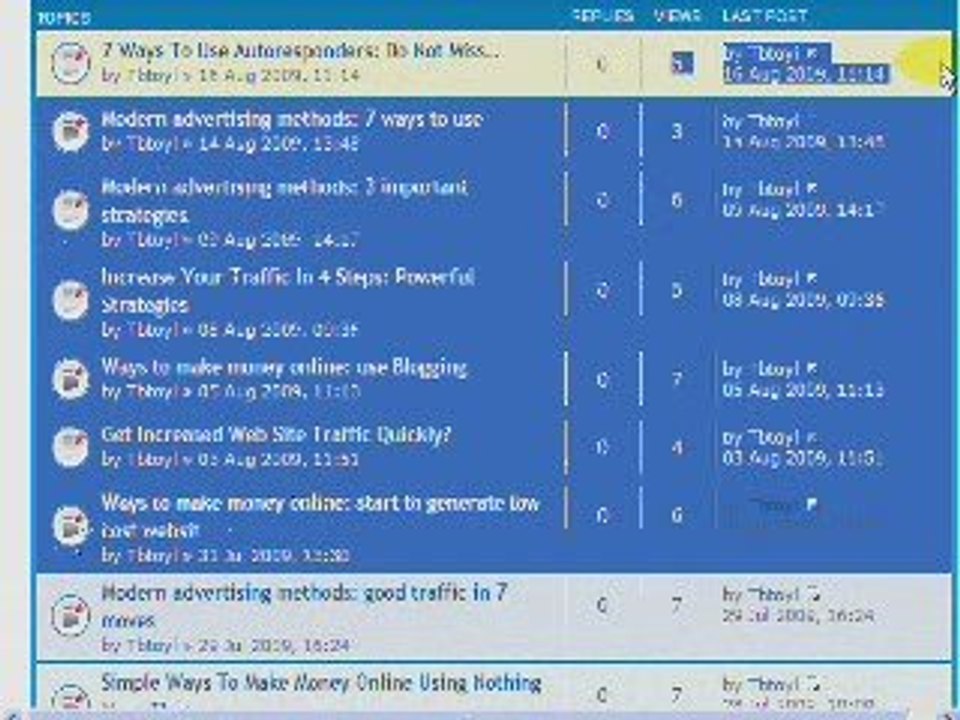Viewport: 960px width, 720px height.
Task: Click highlighted views count in Autoresponders row
Action: 681,63
